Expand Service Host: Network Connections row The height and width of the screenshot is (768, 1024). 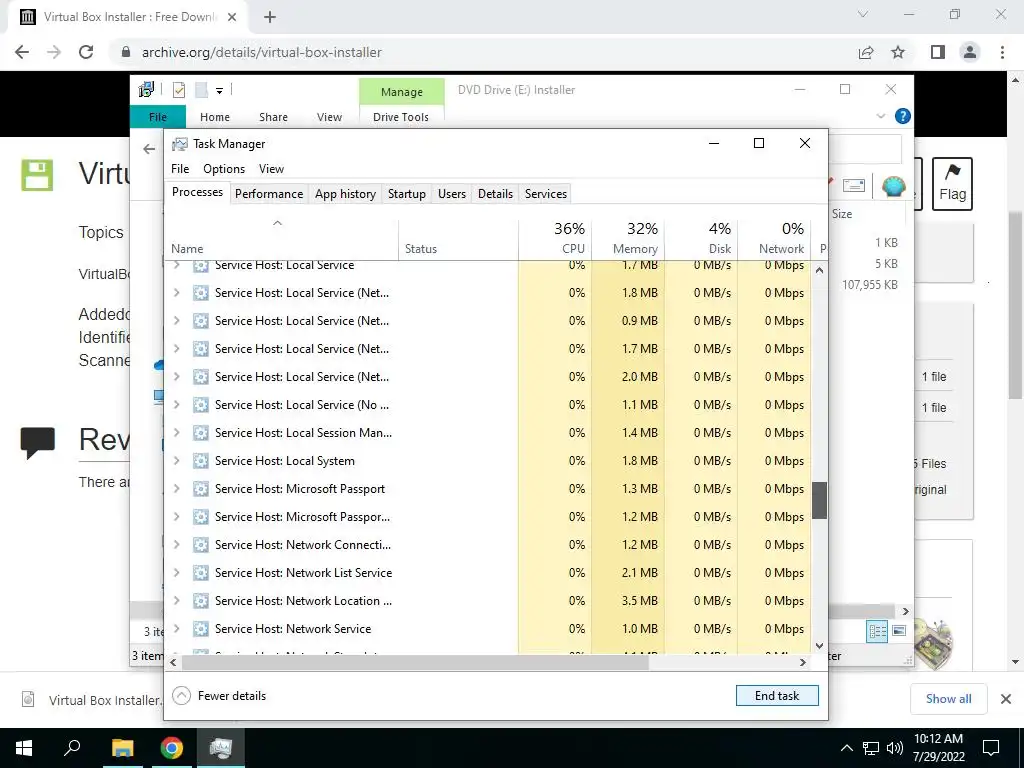click(176, 545)
